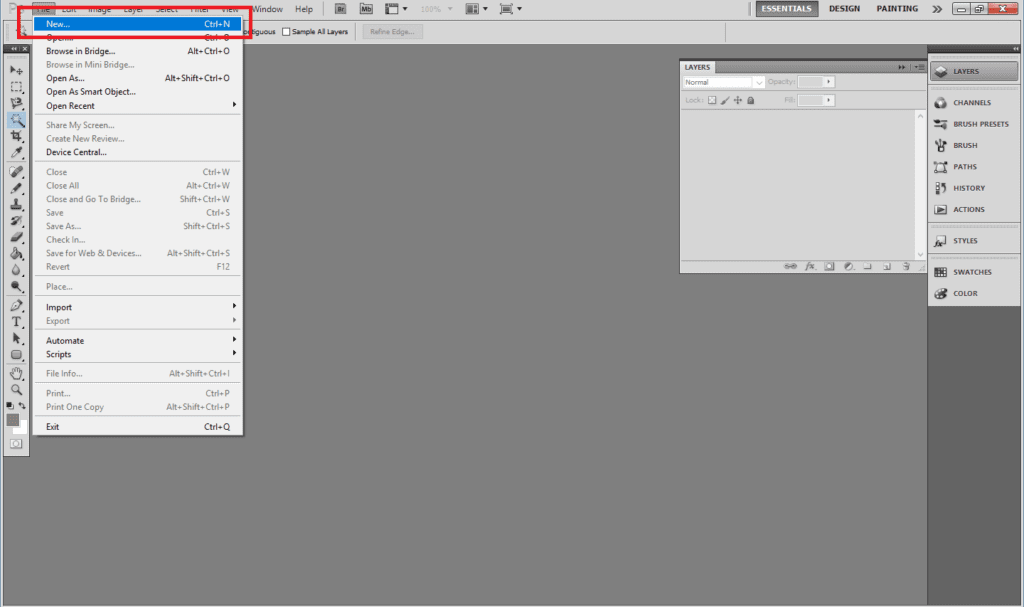Select the Crop tool in the toolbox
Screen dimensions: 1024x607
(16, 136)
